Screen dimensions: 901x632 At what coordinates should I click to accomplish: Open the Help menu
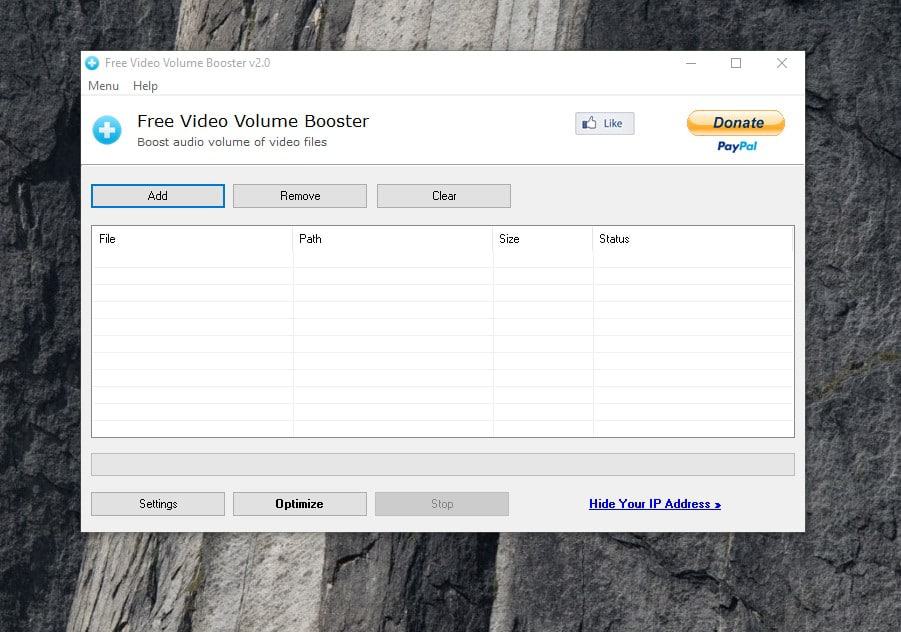point(145,86)
